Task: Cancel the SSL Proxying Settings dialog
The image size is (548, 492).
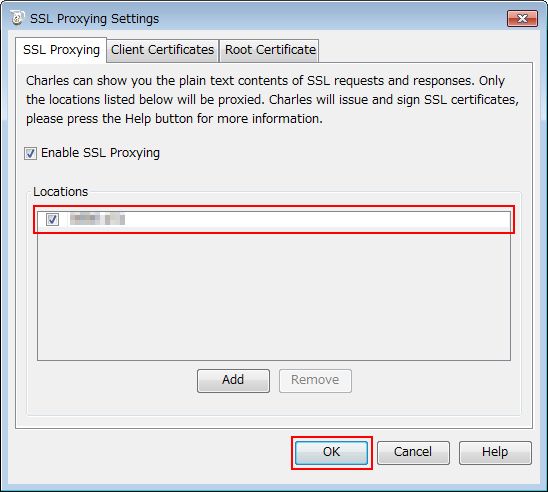Action: (x=413, y=453)
